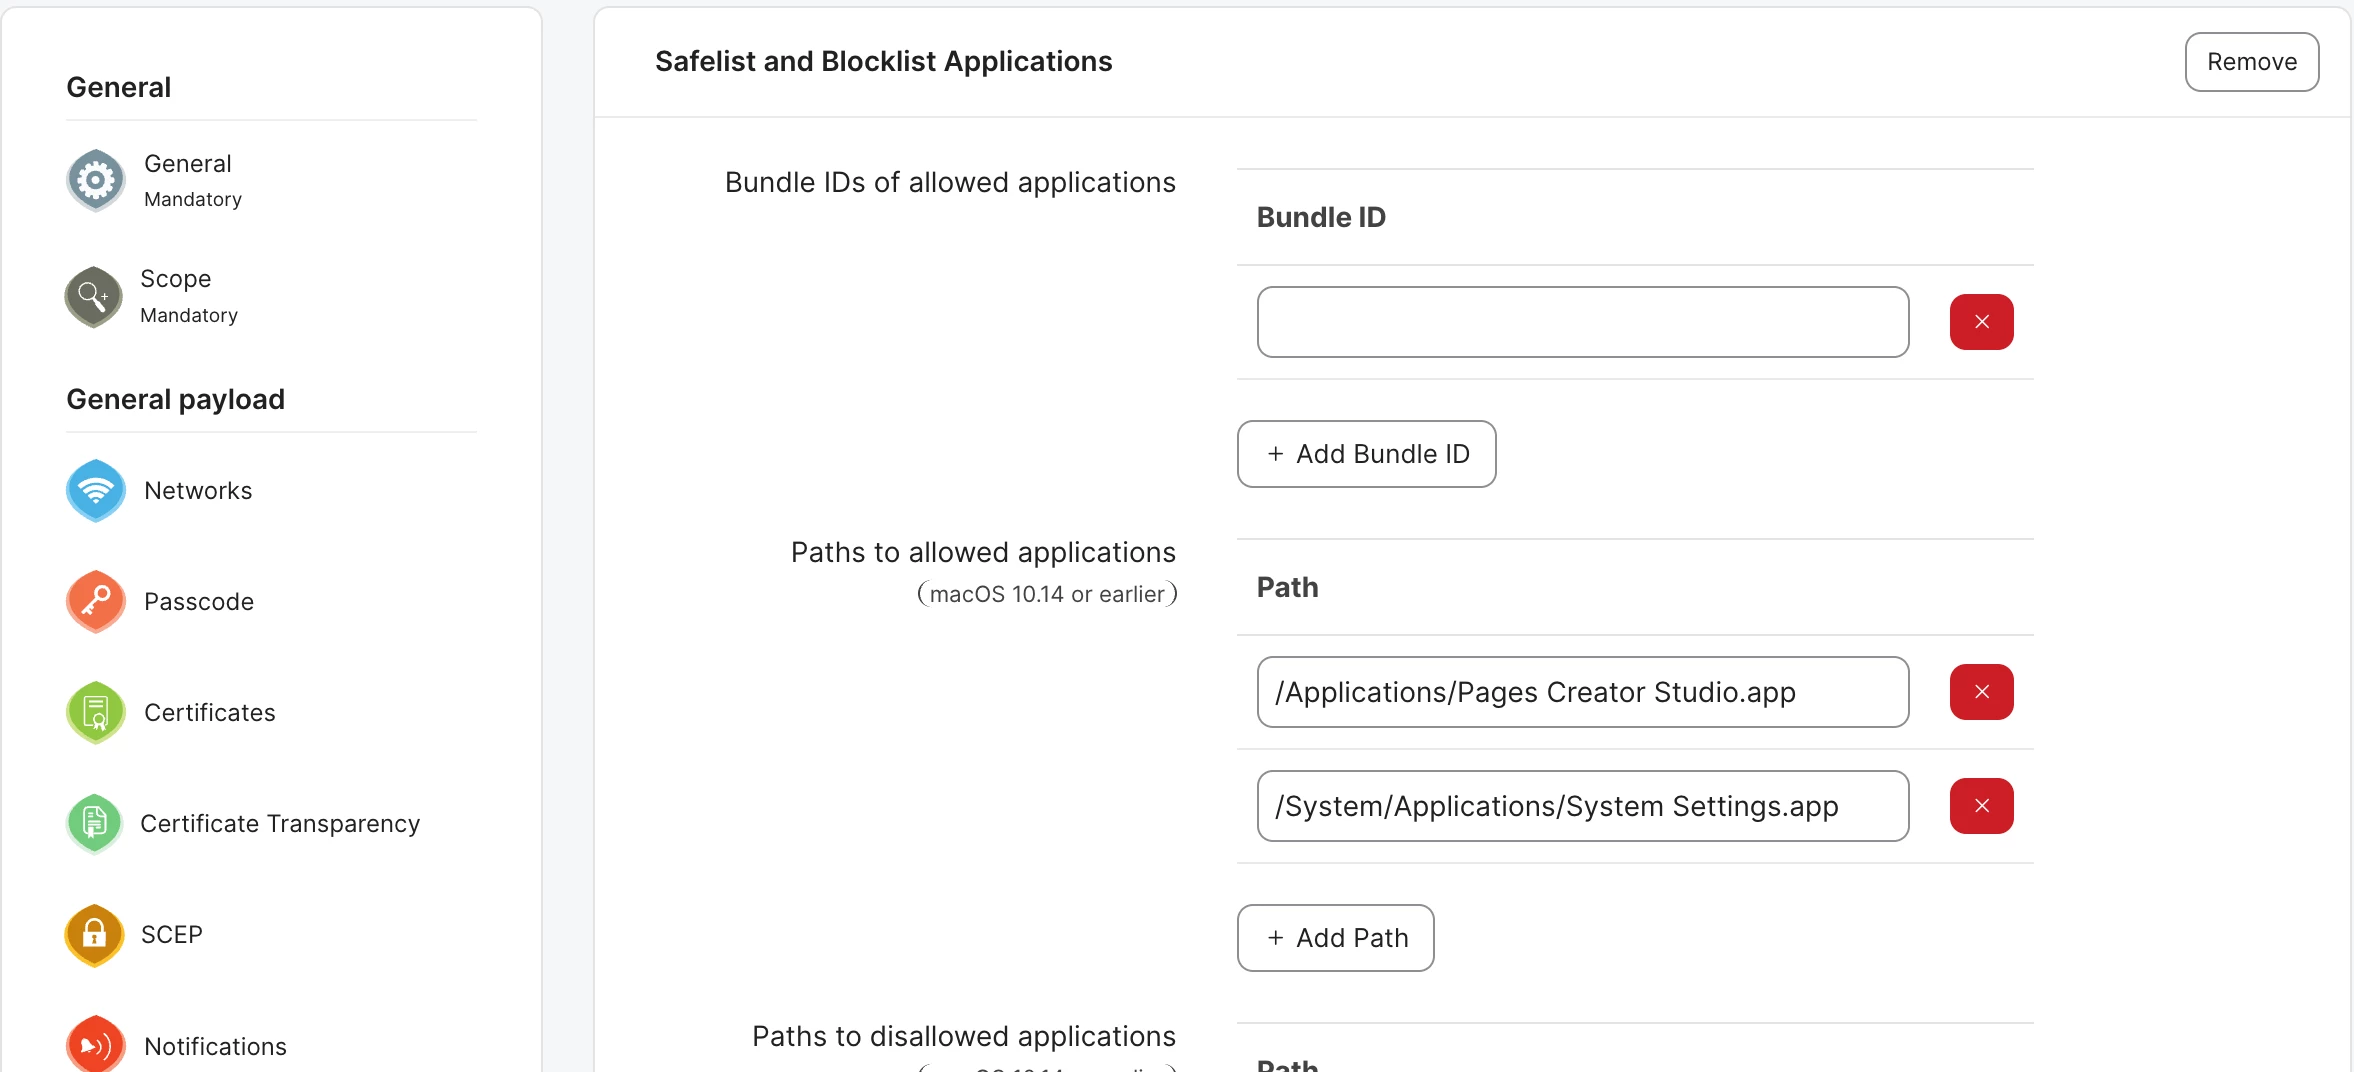Remove the Pages Creator Studio path
Image resolution: width=2354 pixels, height=1072 pixels.
tap(1980, 692)
